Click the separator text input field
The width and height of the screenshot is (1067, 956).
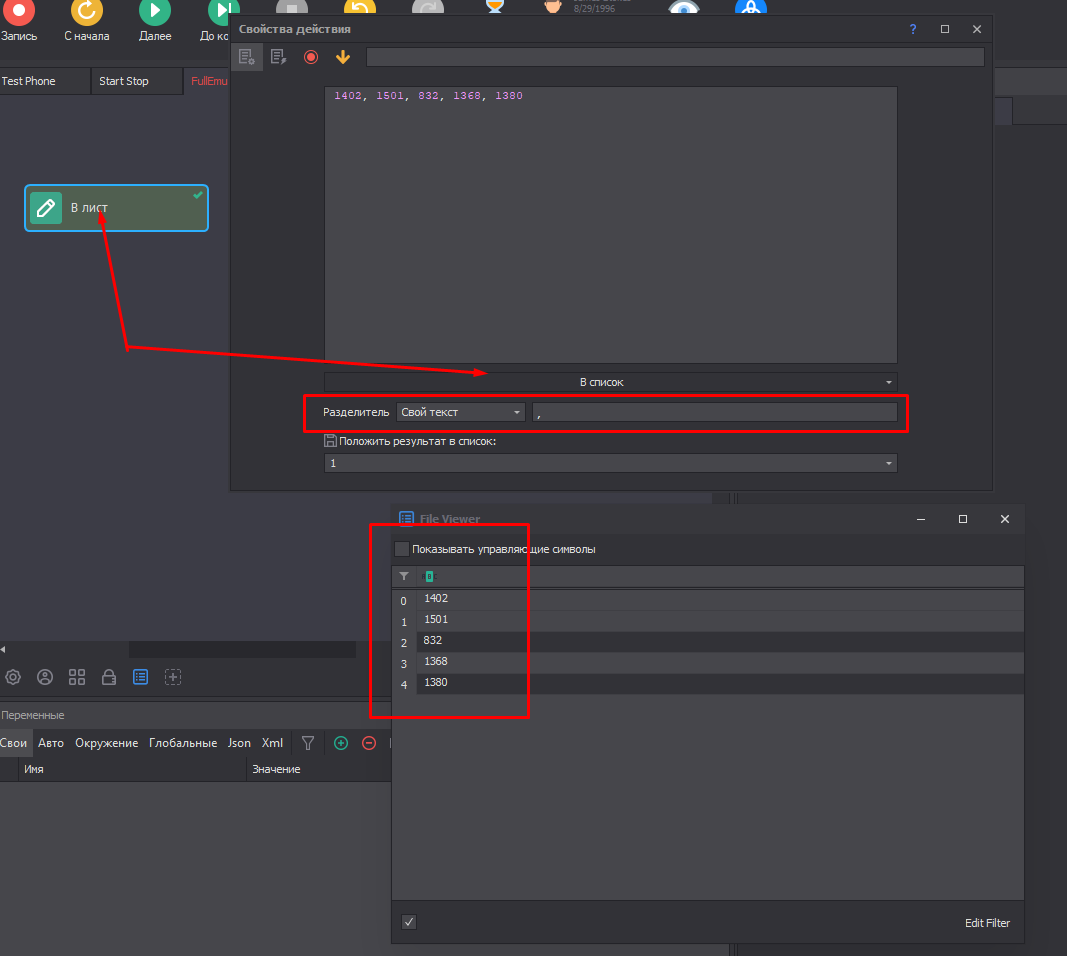click(715, 412)
